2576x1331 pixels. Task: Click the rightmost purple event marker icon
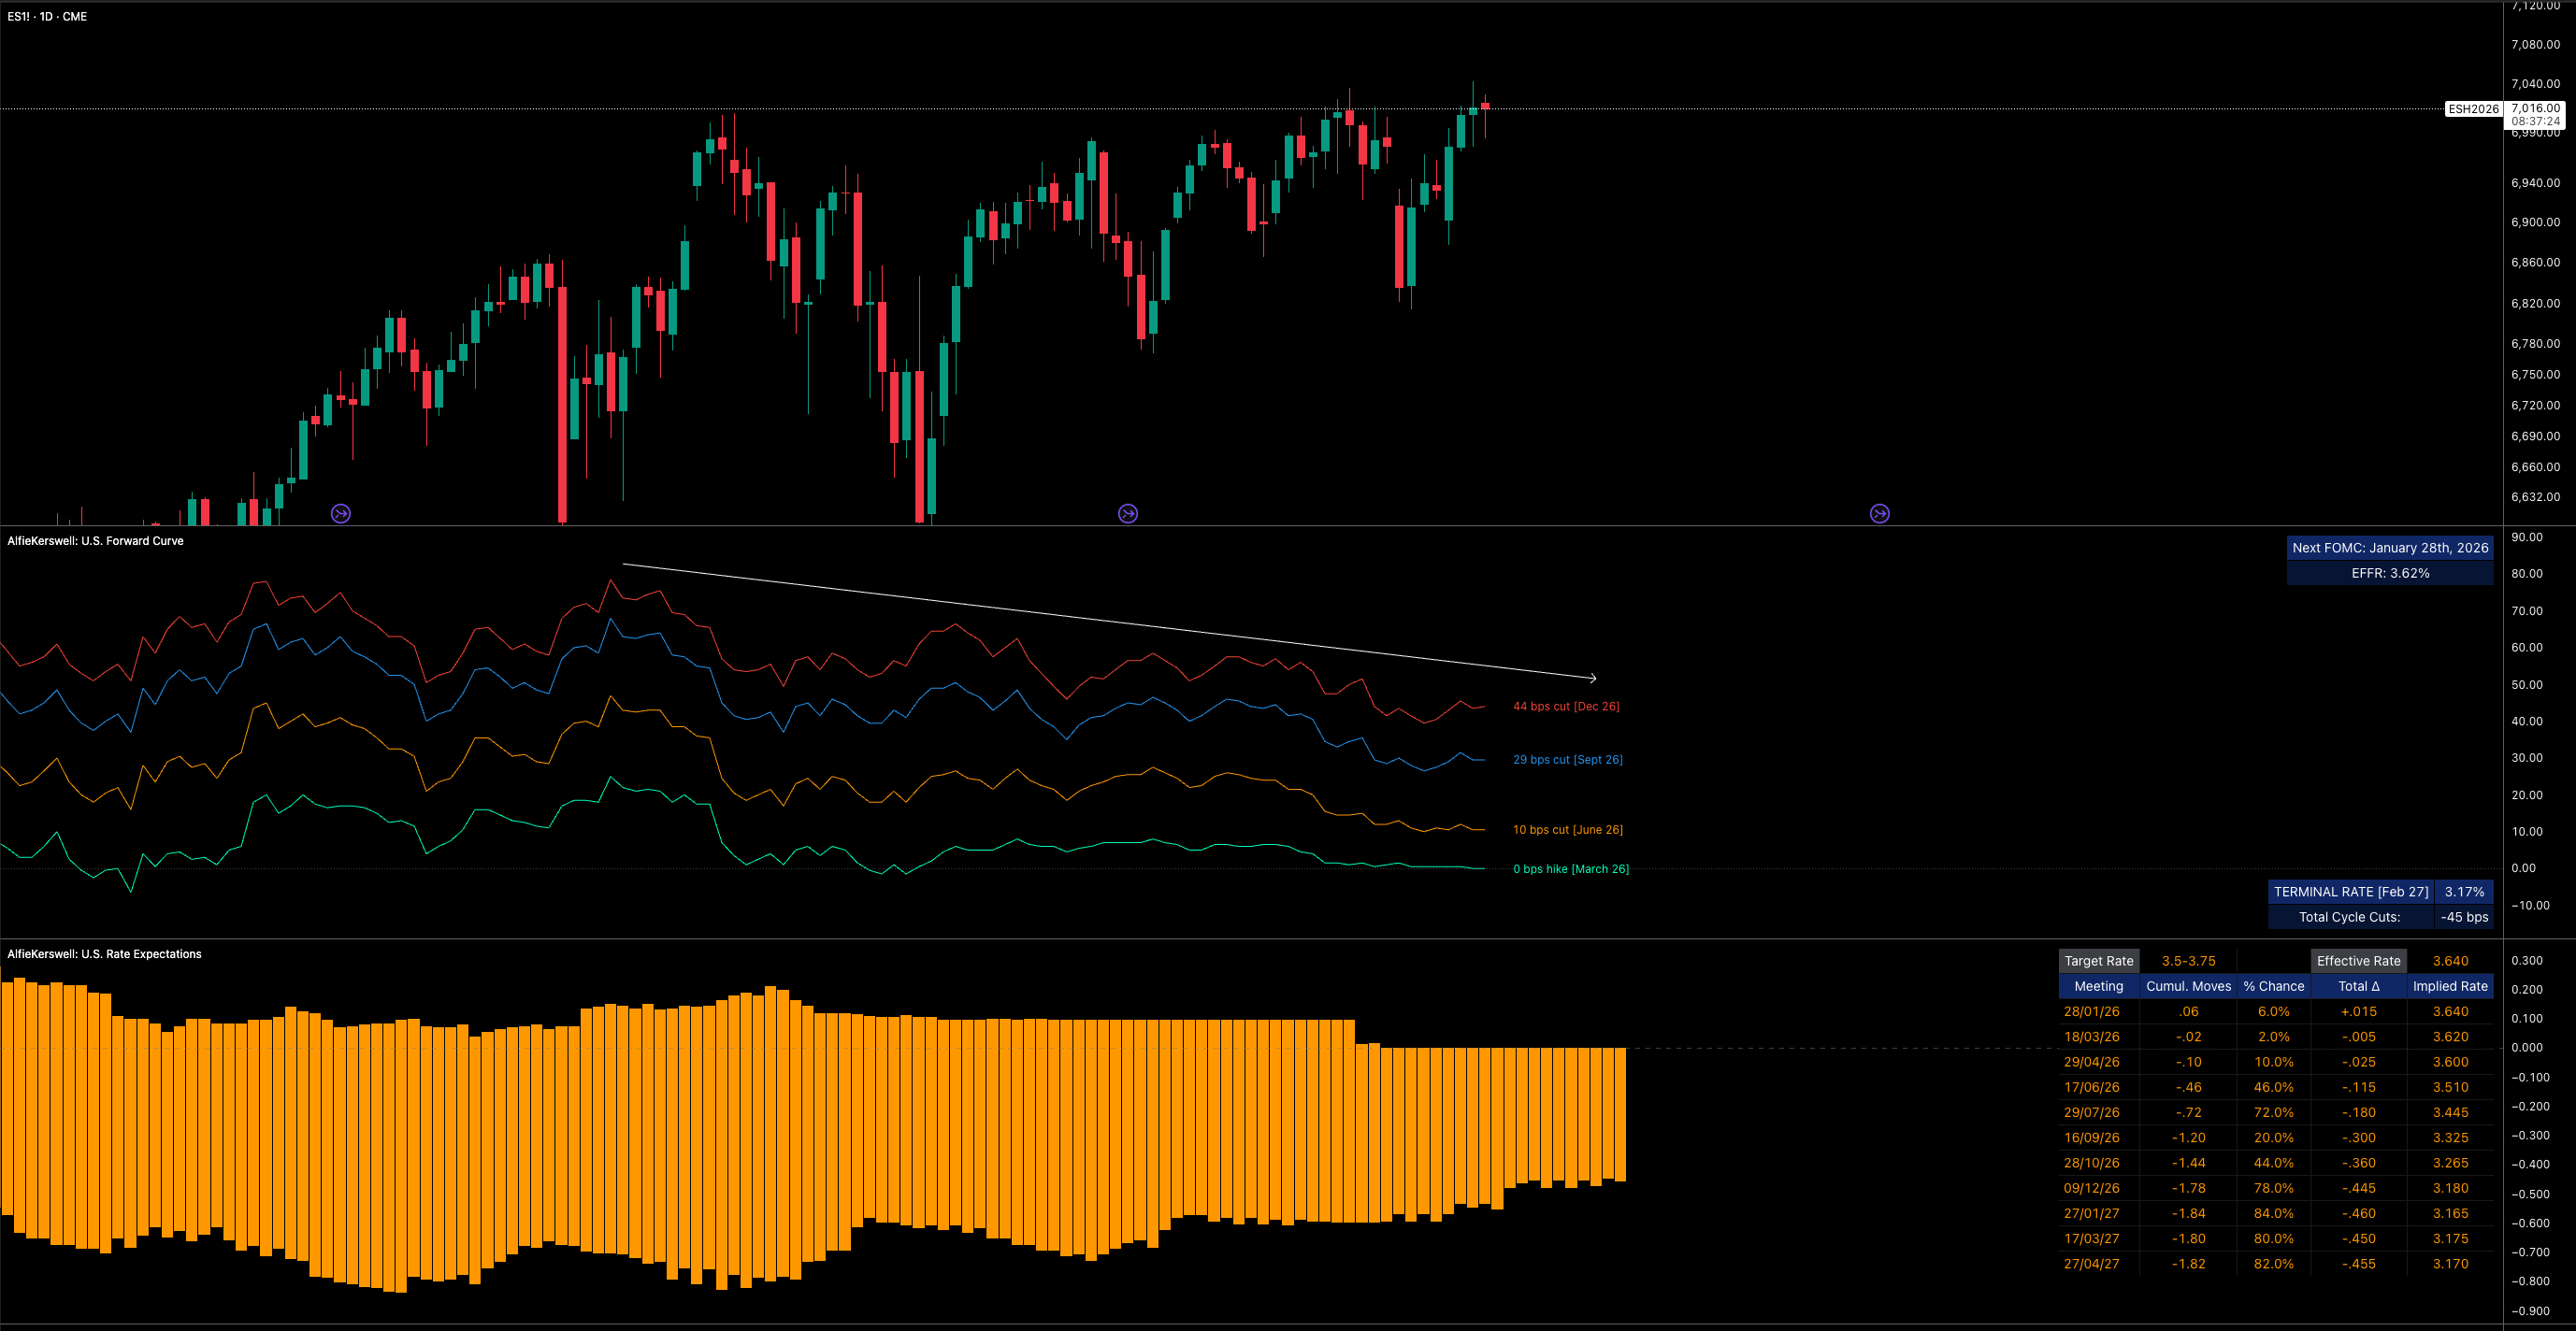click(x=1880, y=514)
